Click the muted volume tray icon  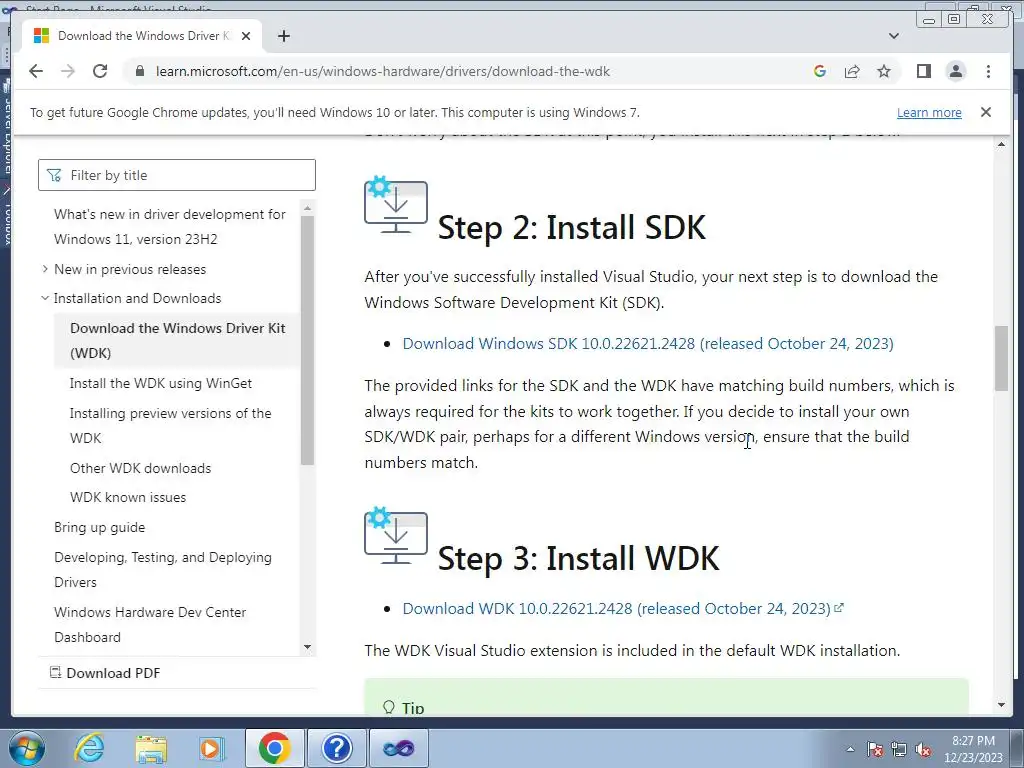coord(923,749)
